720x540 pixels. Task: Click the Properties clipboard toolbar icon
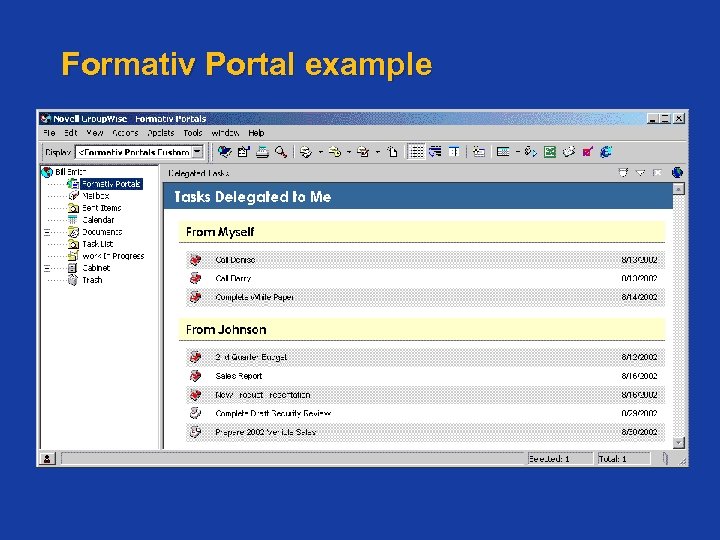click(x=243, y=152)
